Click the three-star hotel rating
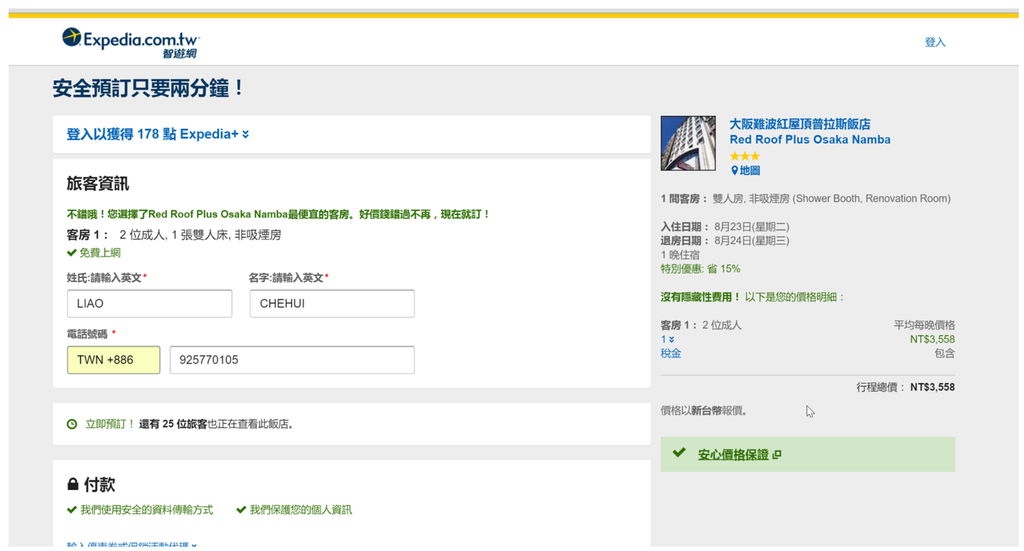Screen dimensions: 1024x551 (x=744, y=156)
